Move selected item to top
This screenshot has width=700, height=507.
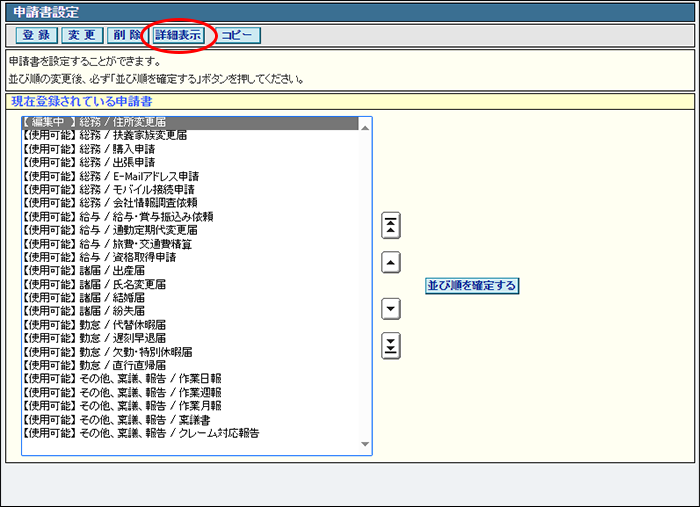click(x=391, y=225)
